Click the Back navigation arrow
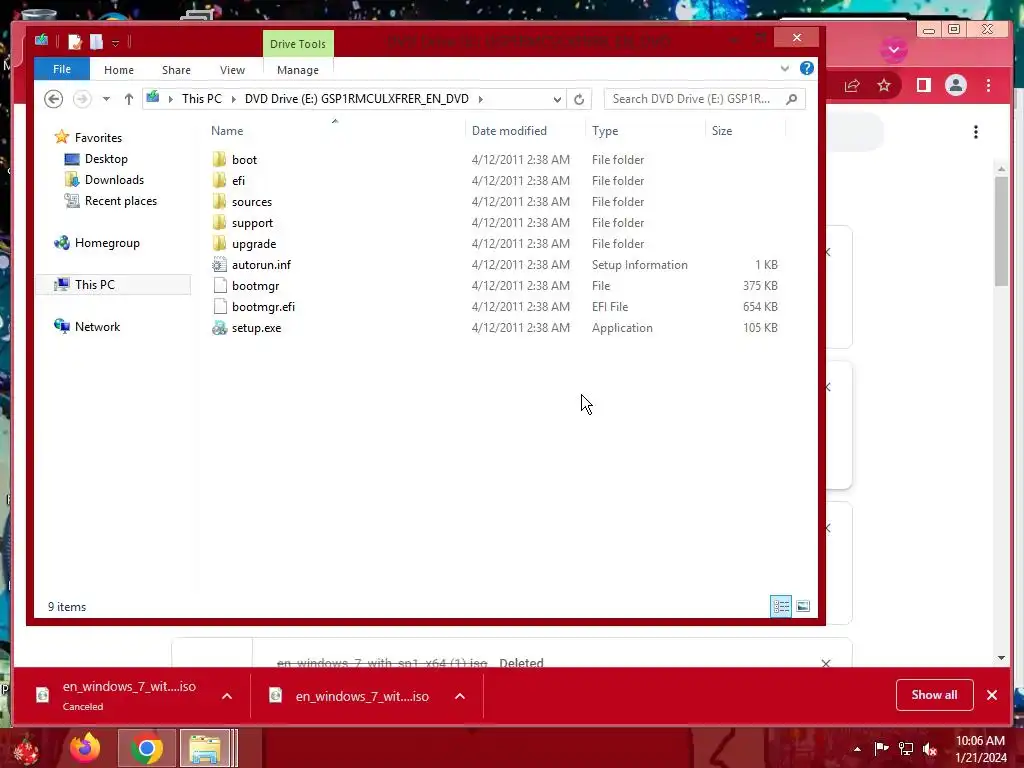The image size is (1024, 768). click(54, 99)
